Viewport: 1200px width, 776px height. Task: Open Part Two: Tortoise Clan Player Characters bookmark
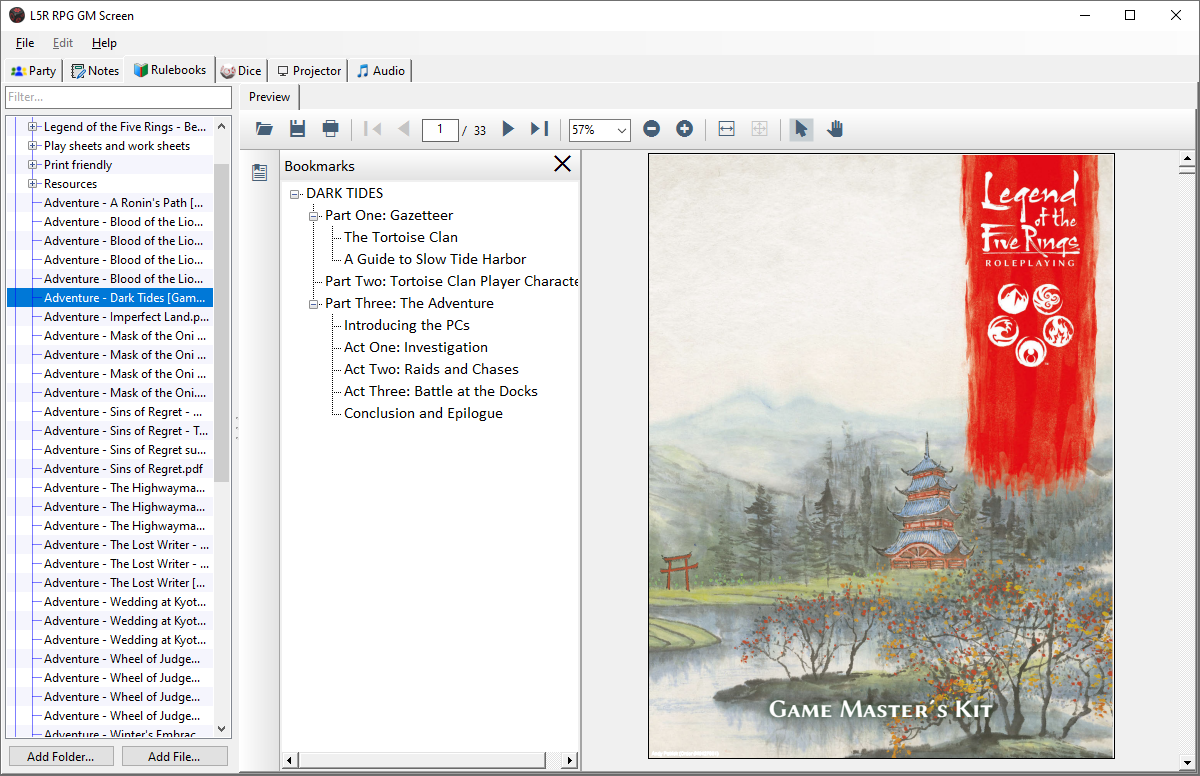(452, 281)
